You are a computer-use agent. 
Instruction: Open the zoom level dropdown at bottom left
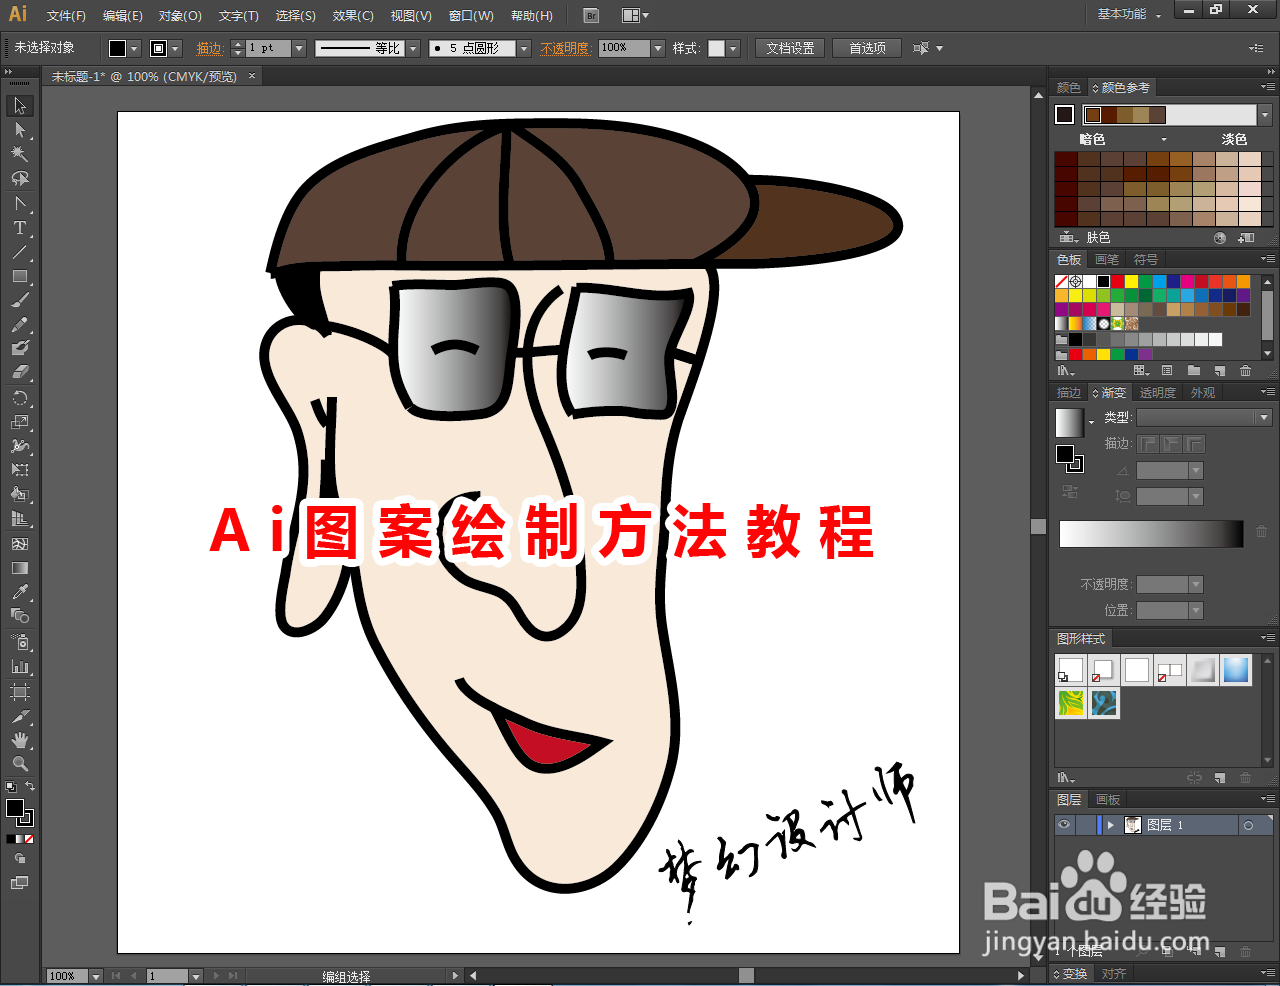[97, 975]
